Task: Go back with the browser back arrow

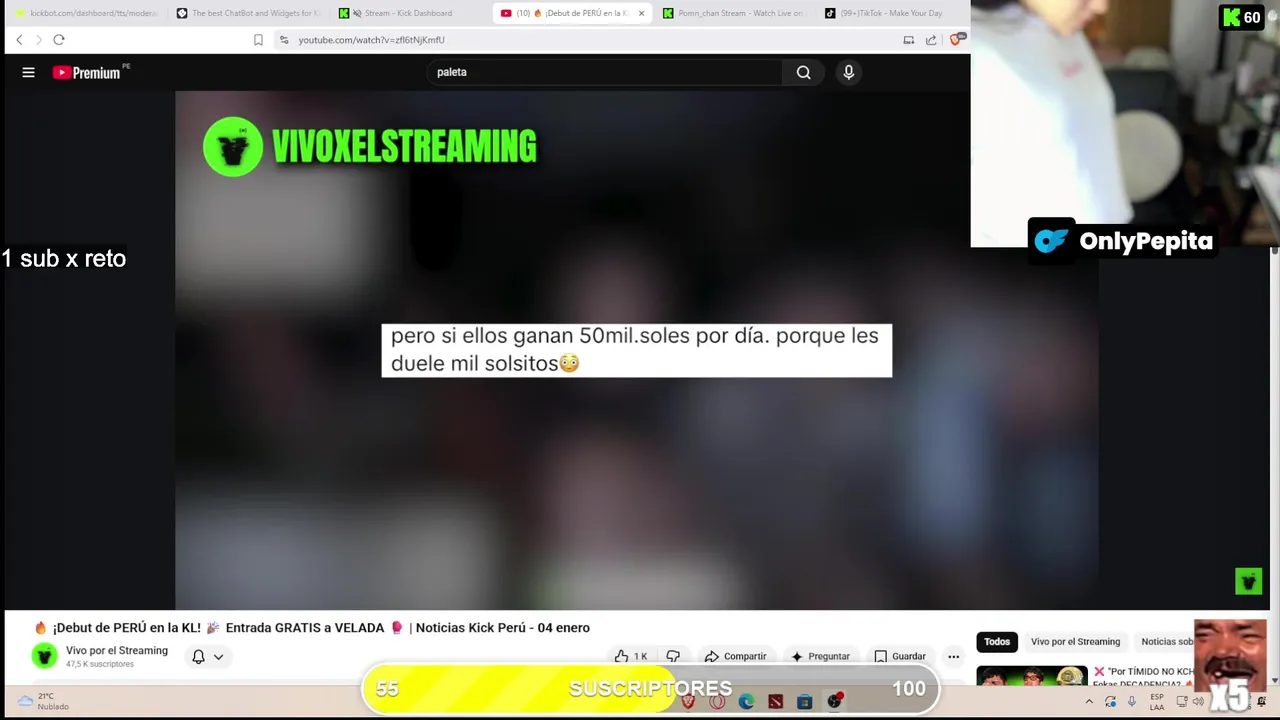Action: coord(19,40)
